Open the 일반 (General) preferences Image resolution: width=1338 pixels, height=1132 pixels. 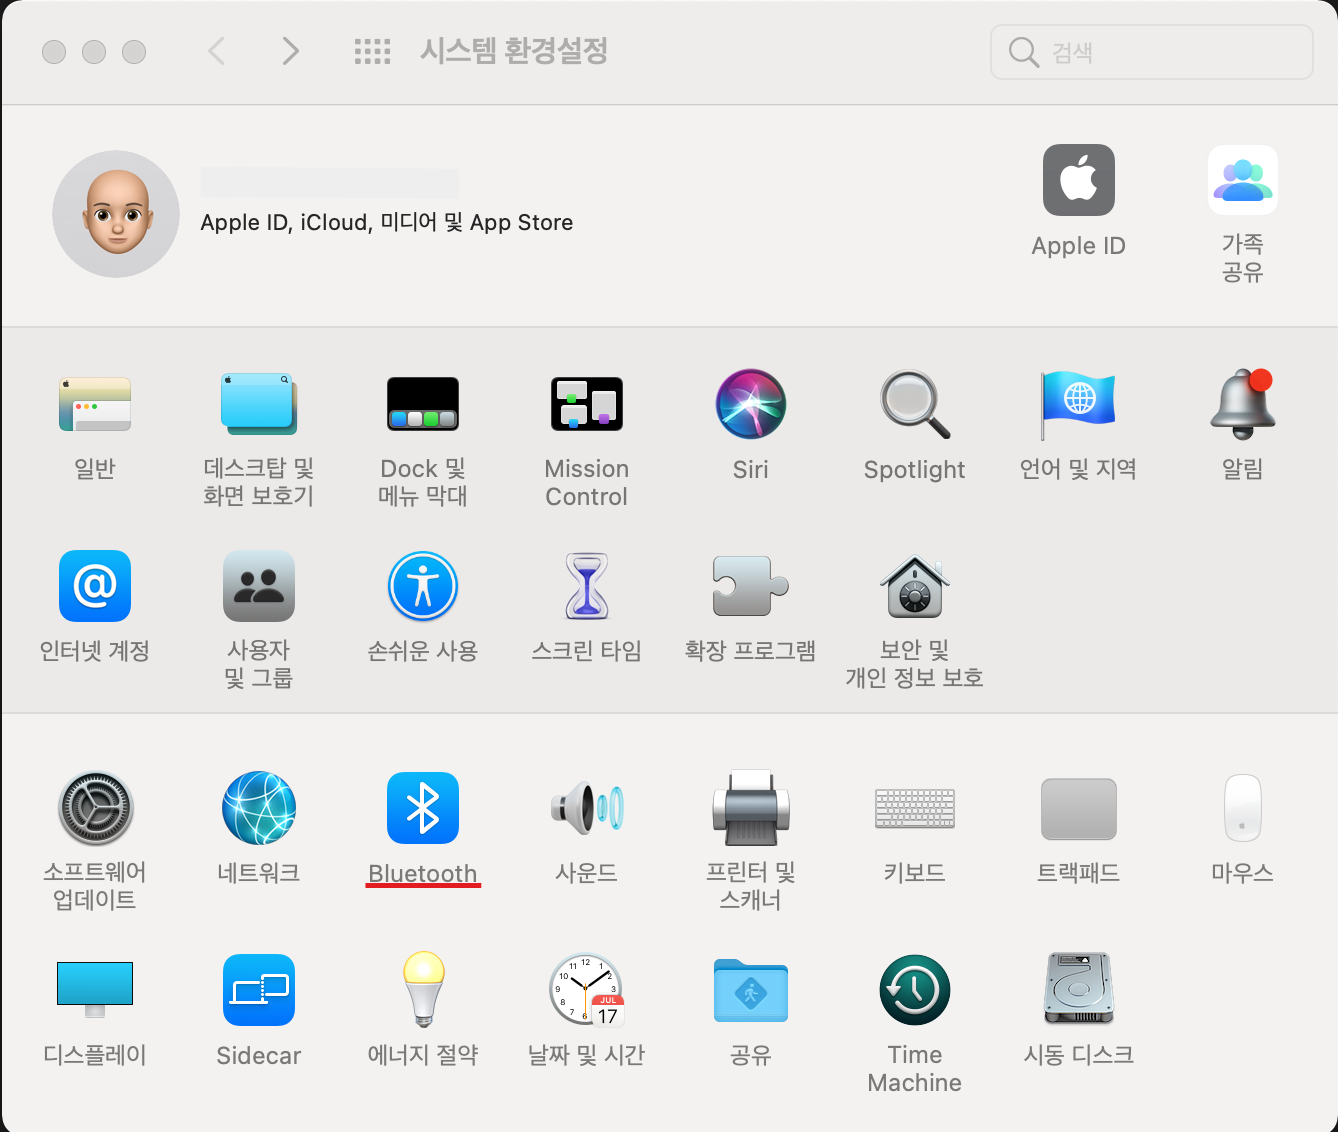pyautogui.click(x=95, y=404)
